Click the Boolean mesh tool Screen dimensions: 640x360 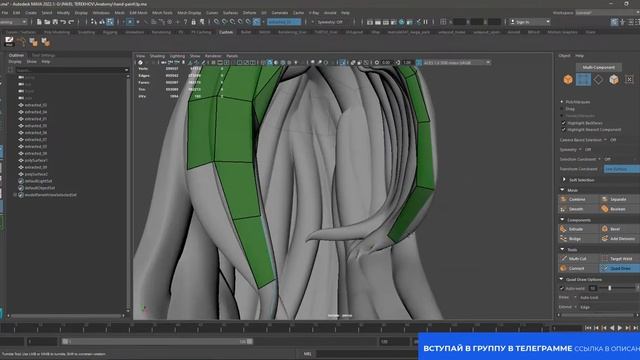coord(619,209)
